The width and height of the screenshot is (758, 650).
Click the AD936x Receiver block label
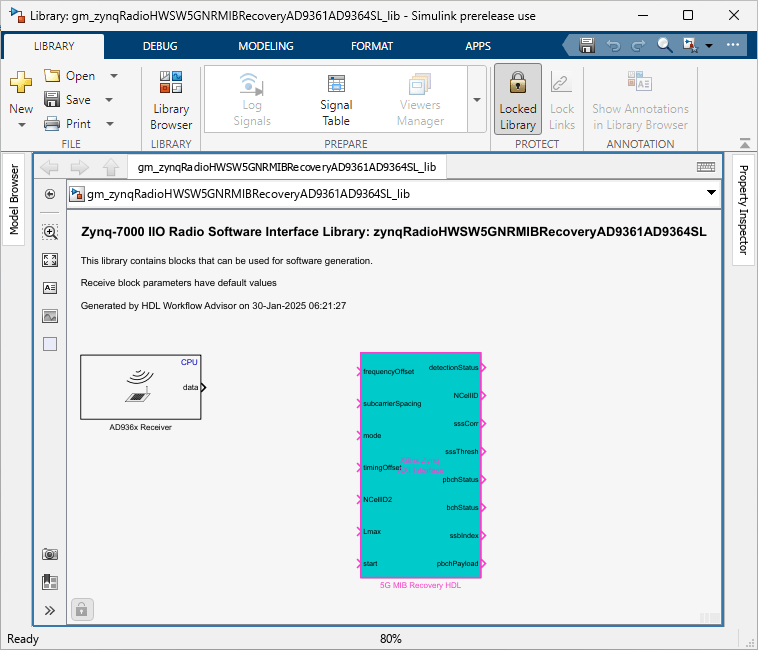(140, 427)
